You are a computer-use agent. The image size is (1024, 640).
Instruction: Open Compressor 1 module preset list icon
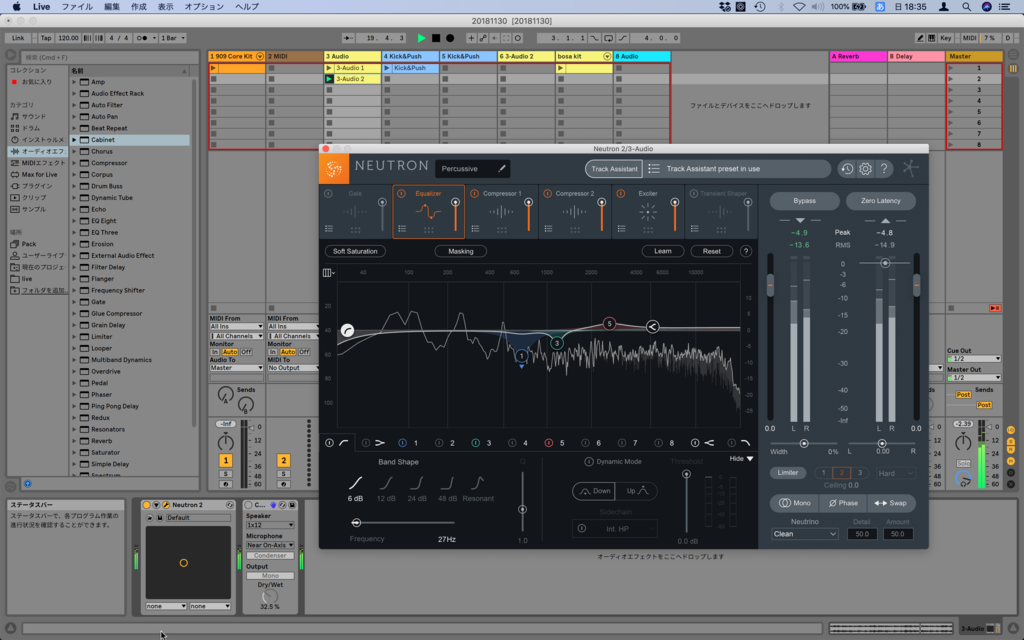pyautogui.click(x=475, y=229)
